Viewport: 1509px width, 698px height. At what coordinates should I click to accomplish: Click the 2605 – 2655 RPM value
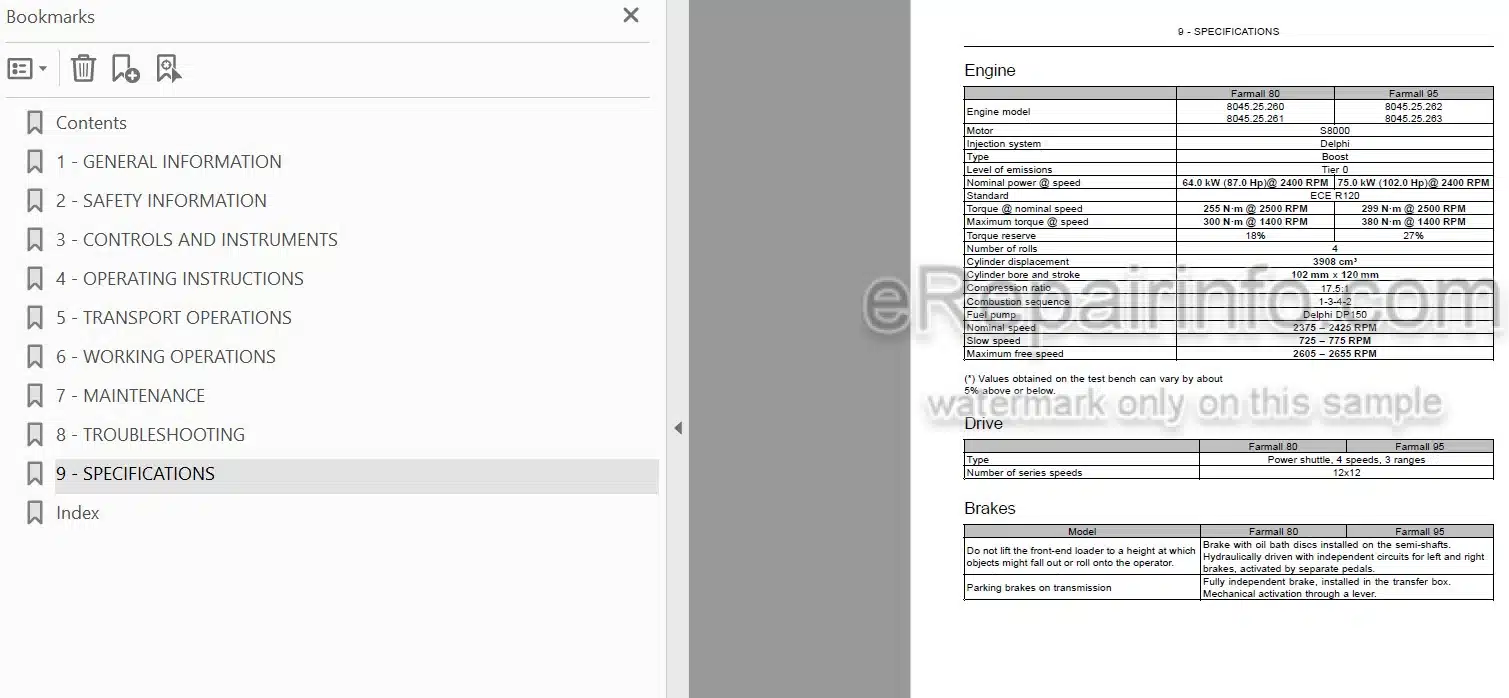[x=1334, y=354]
